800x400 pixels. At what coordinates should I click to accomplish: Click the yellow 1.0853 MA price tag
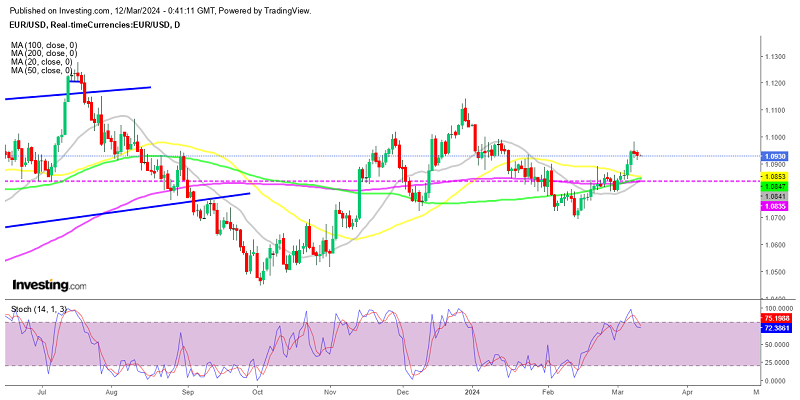(x=774, y=177)
